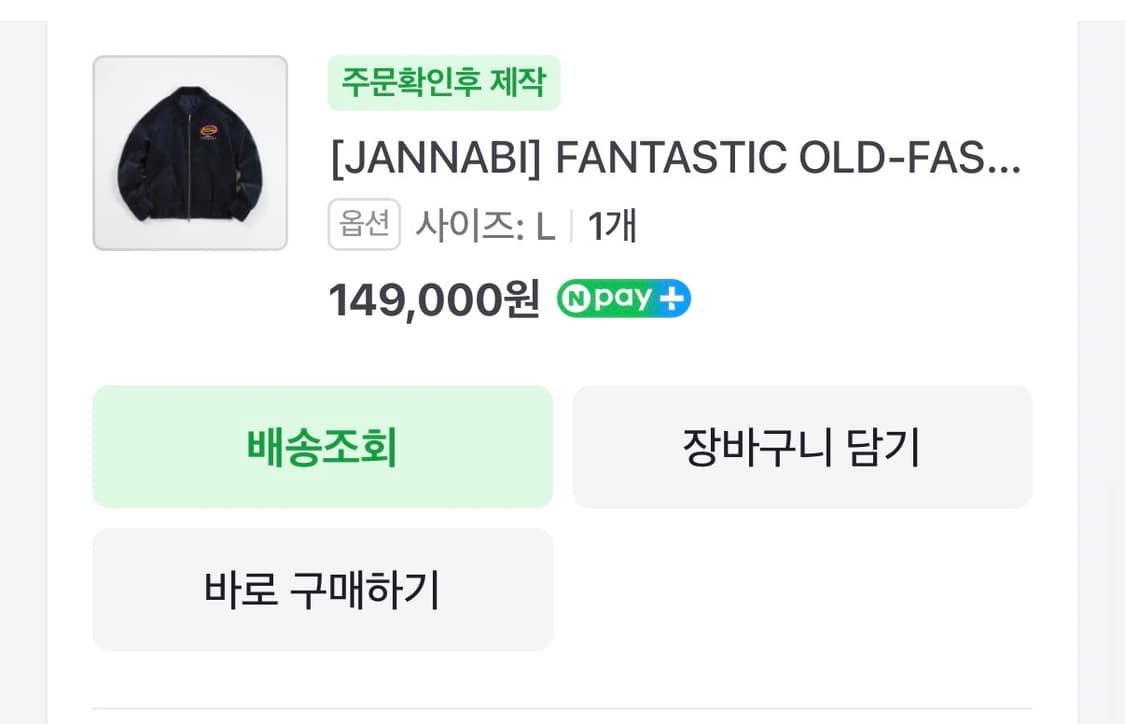Click the plus symbol on Npay badge
The image size is (1125, 724).
(673, 297)
